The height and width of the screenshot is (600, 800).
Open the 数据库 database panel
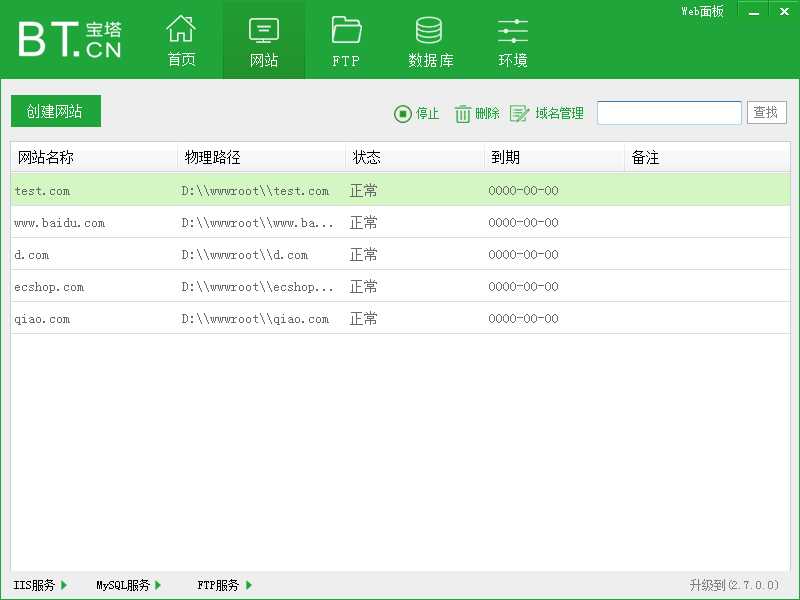[x=428, y=39]
